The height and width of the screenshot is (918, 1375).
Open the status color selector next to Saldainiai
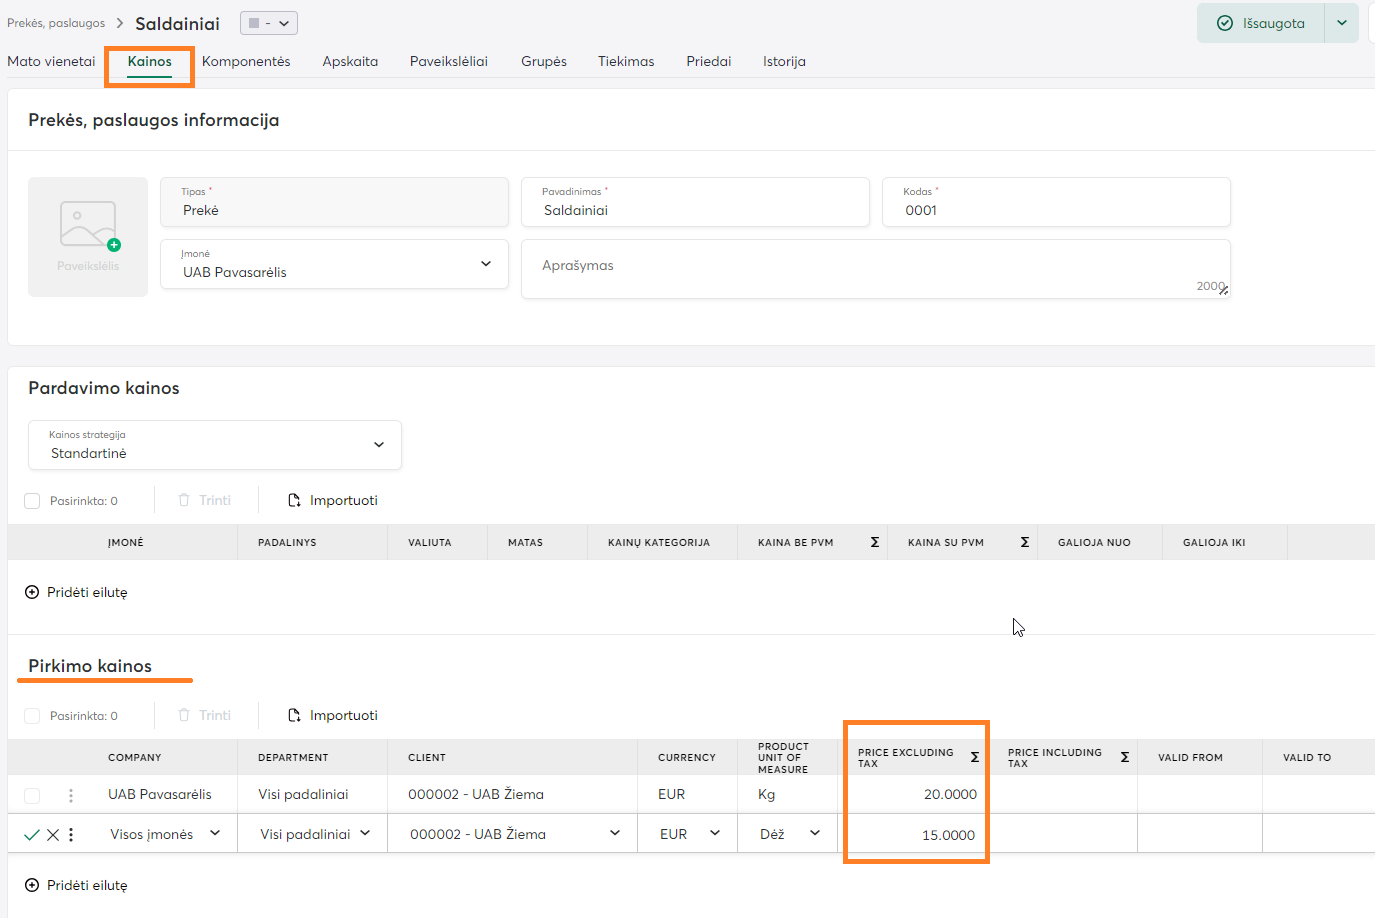[269, 23]
